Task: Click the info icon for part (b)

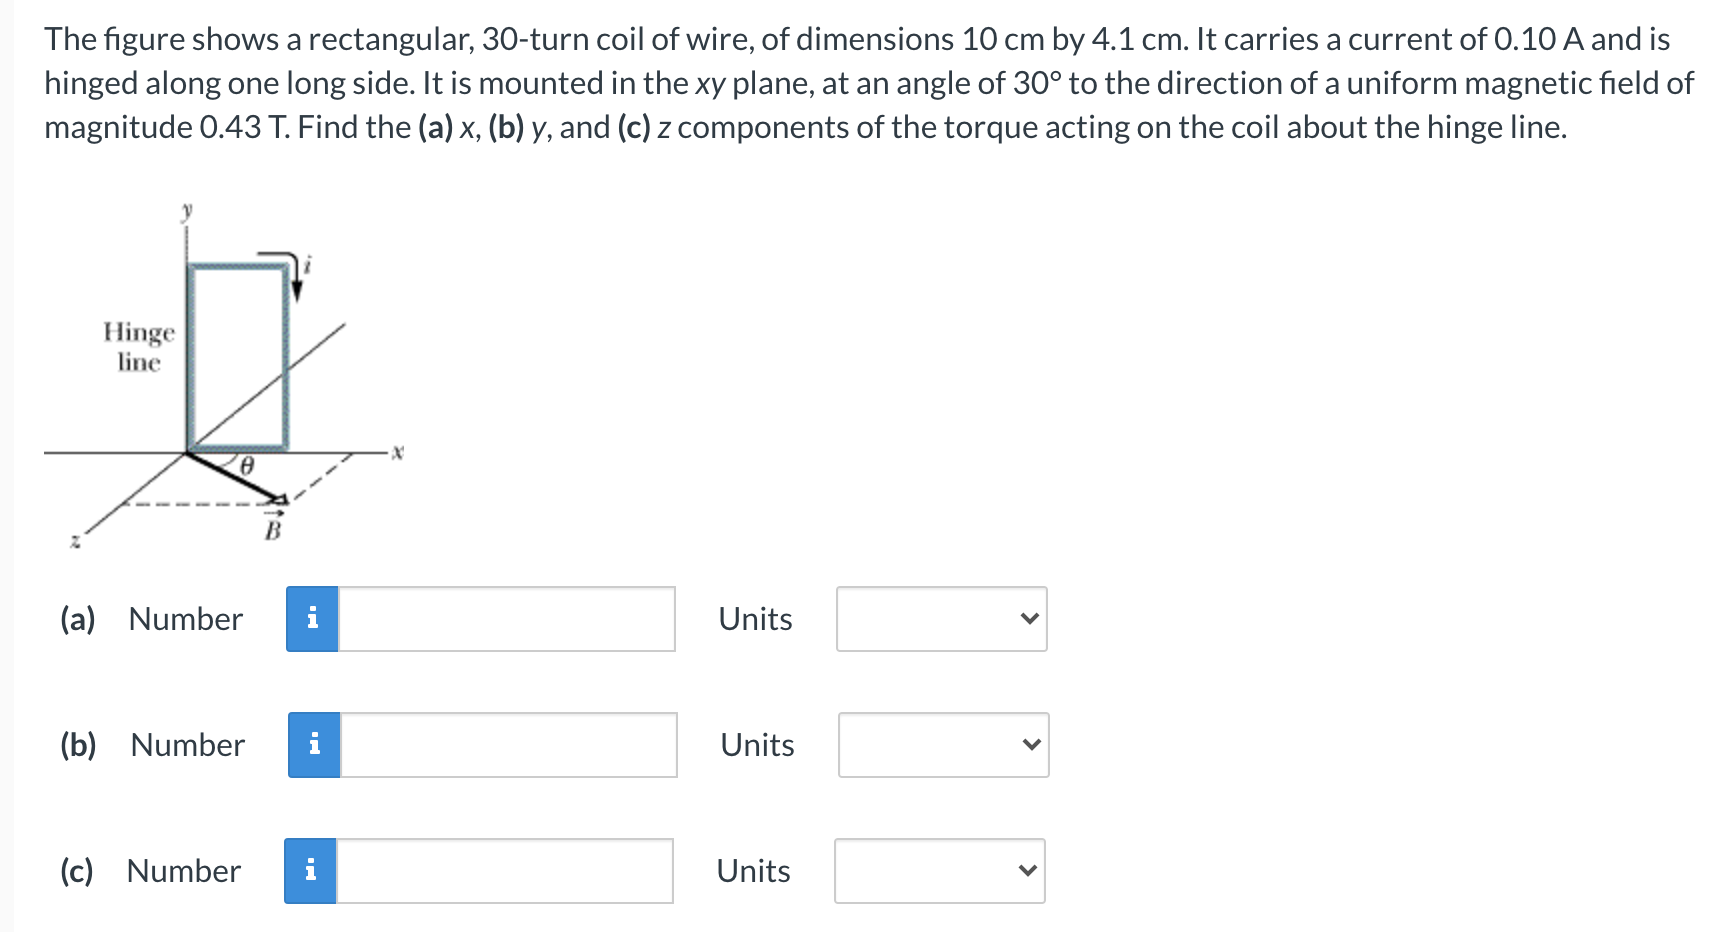Action: 314,745
